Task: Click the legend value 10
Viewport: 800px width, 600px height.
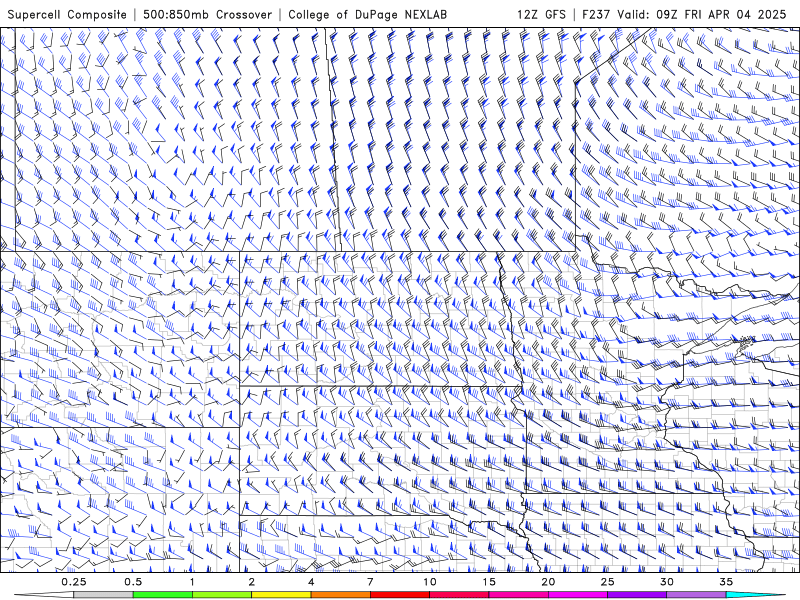Action: 430,582
